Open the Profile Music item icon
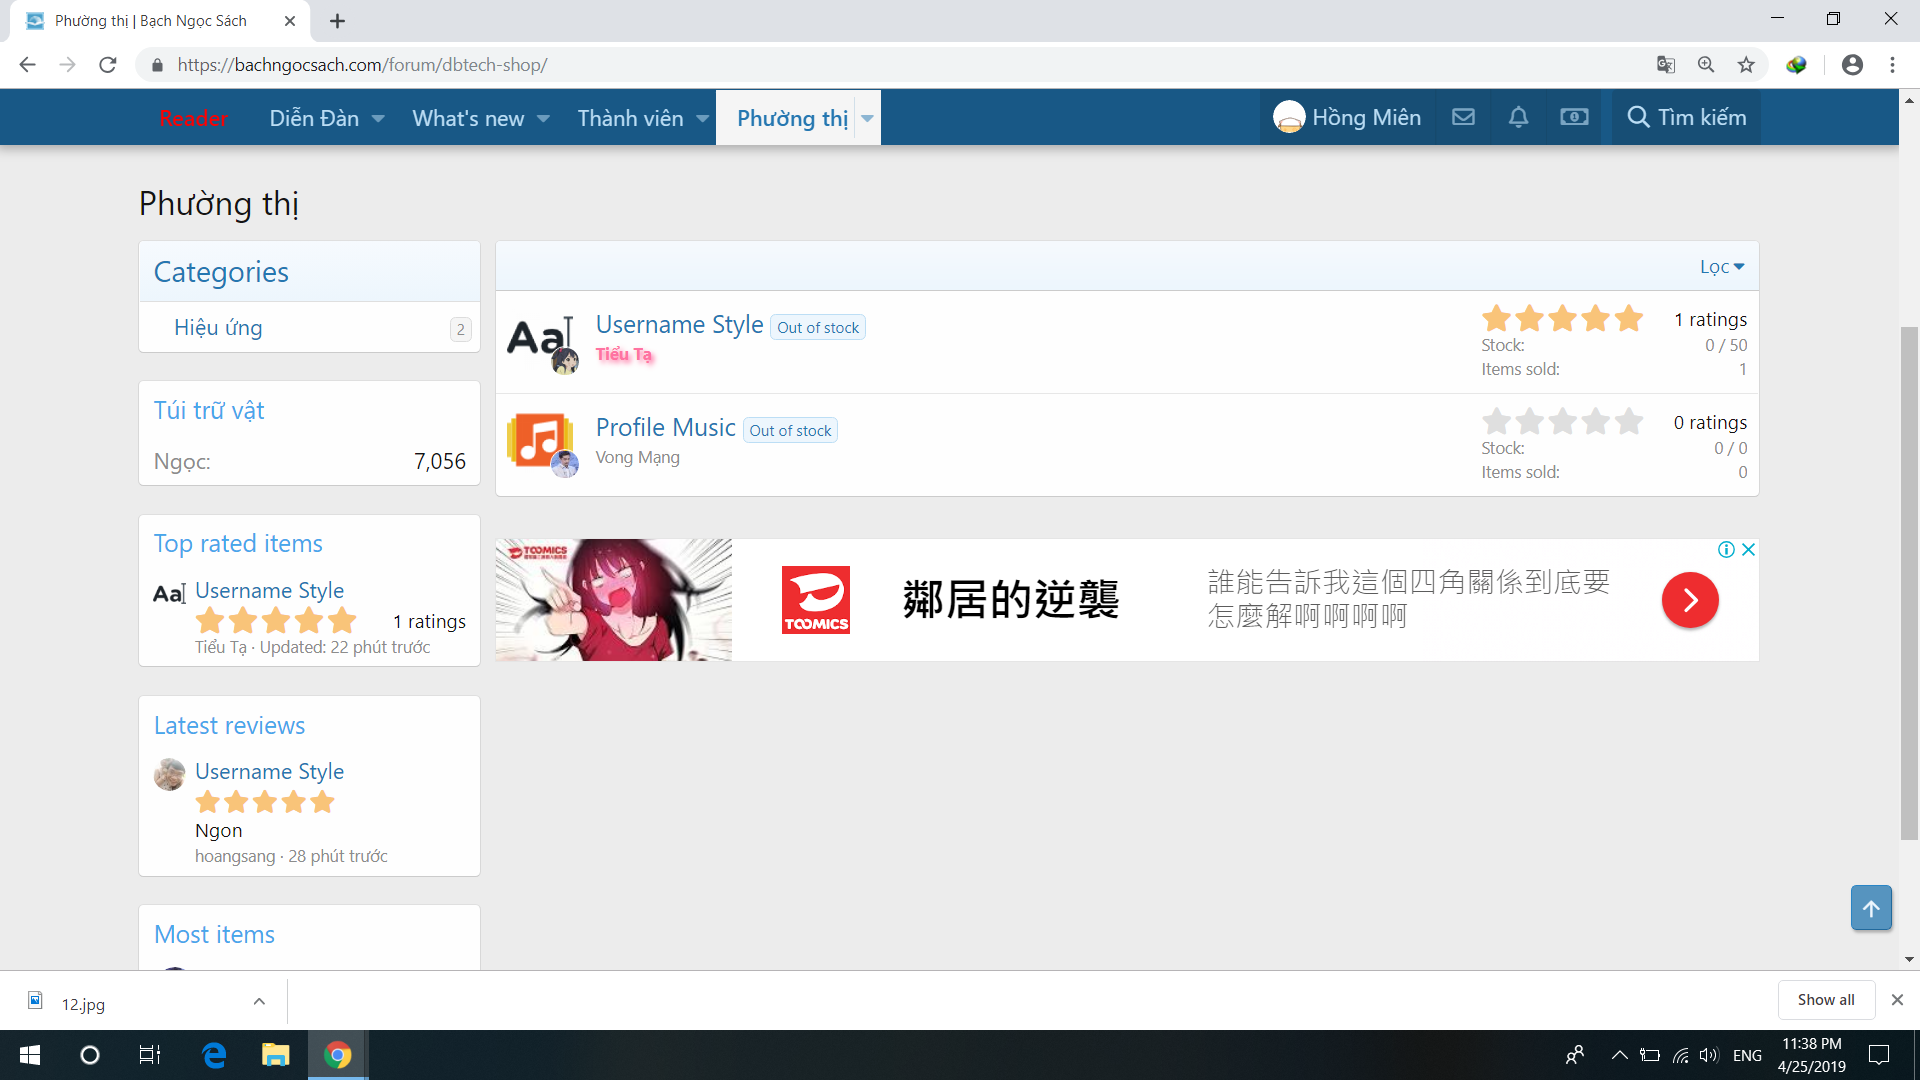Image resolution: width=1920 pixels, height=1080 pixels. [540, 440]
